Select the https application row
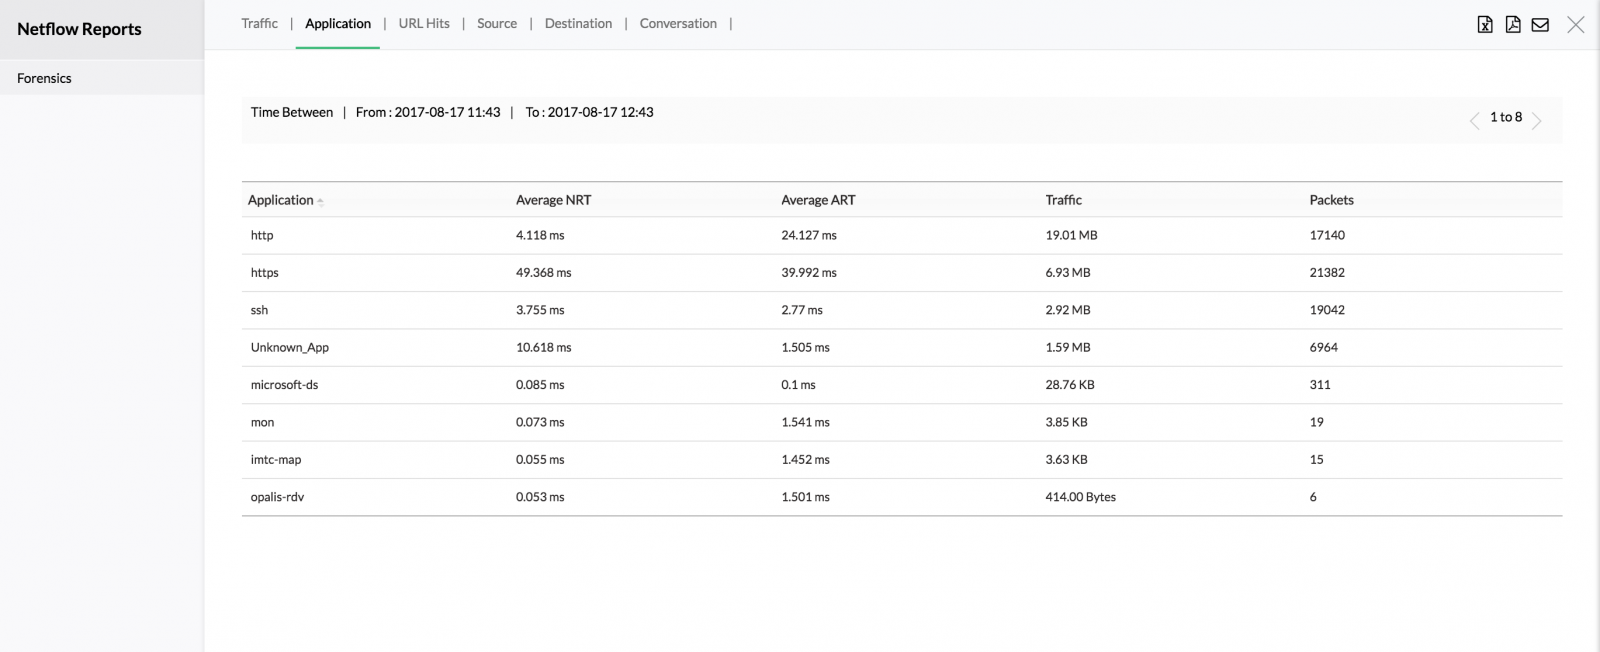This screenshot has width=1600, height=652. 265,273
